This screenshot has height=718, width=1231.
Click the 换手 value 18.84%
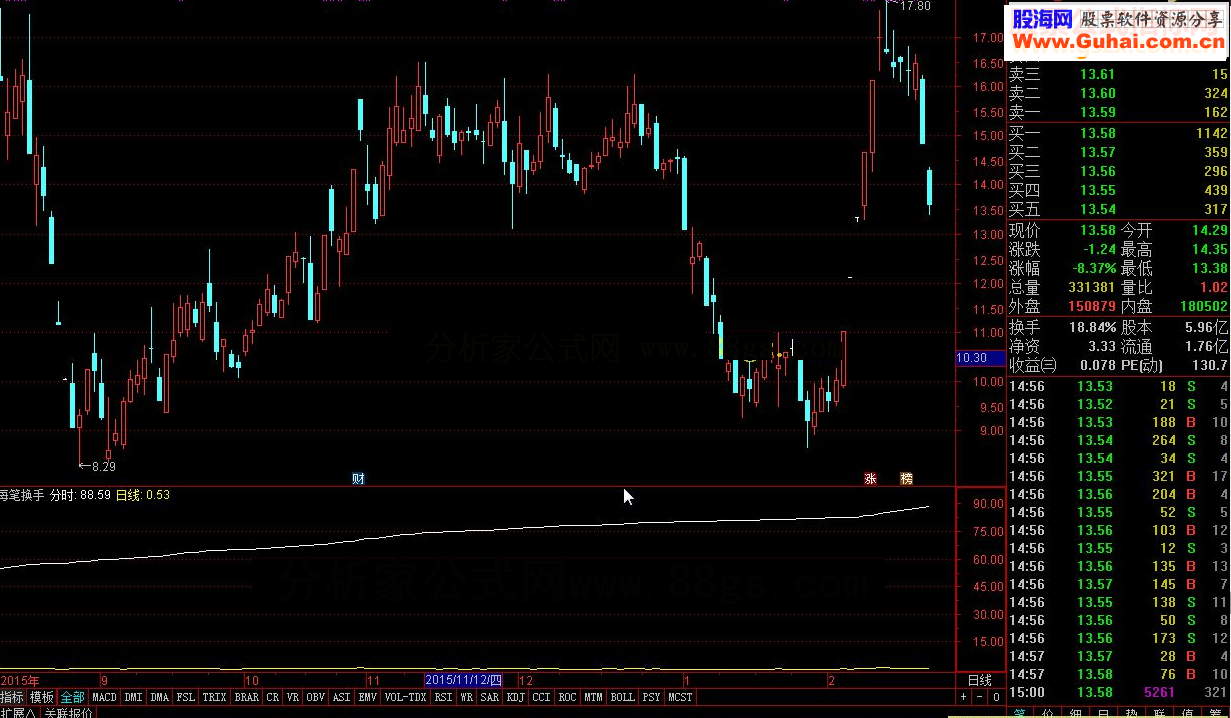click(1091, 327)
